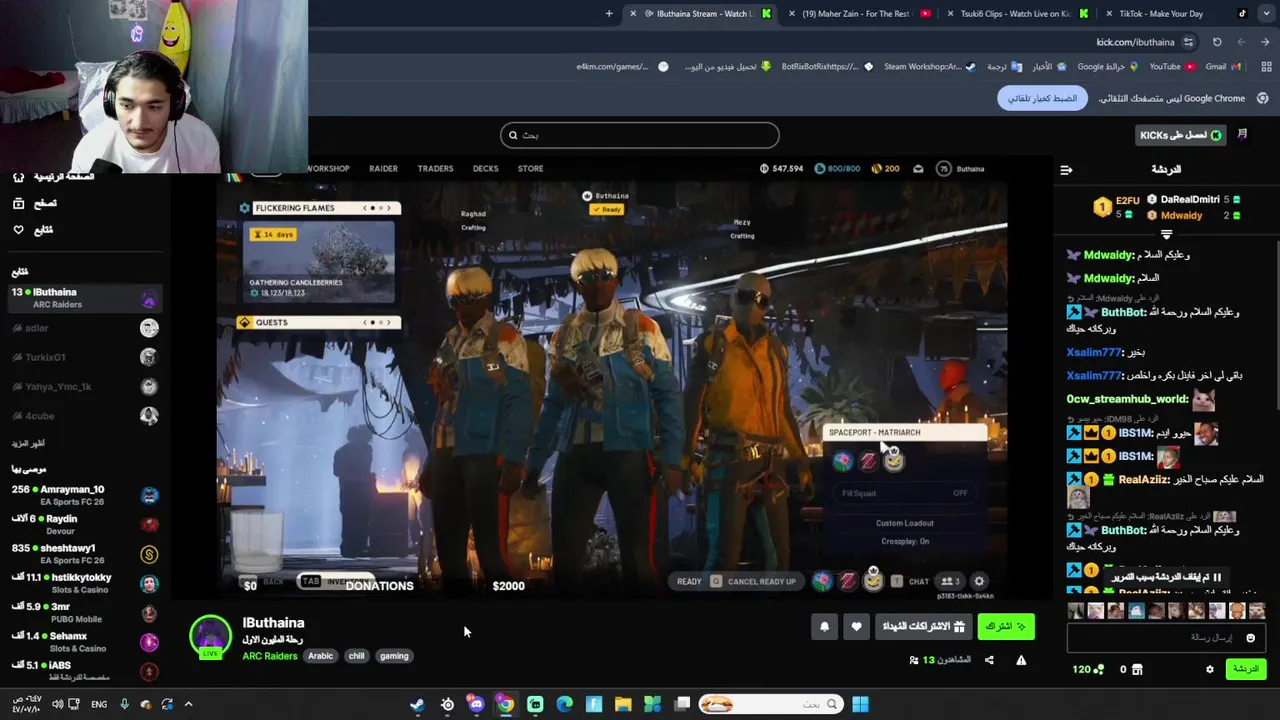
Task: Open Amrayman_10 recommended channel
Action: [84, 495]
